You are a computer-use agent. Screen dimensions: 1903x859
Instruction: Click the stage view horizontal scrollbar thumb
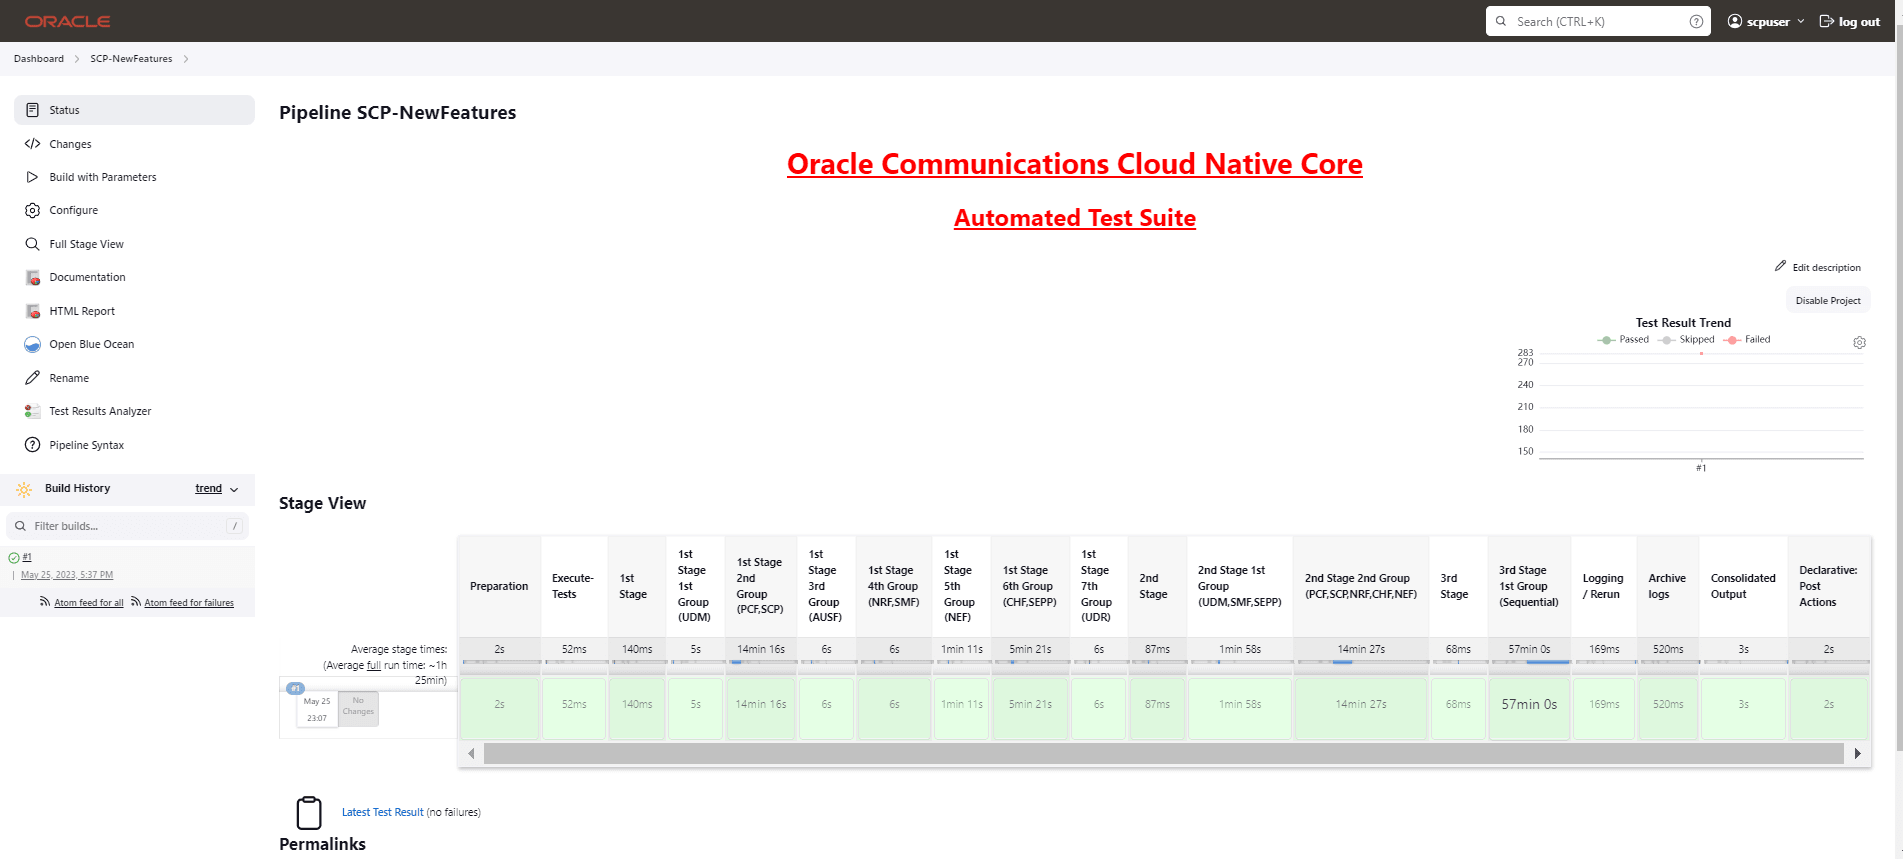click(x=1164, y=753)
